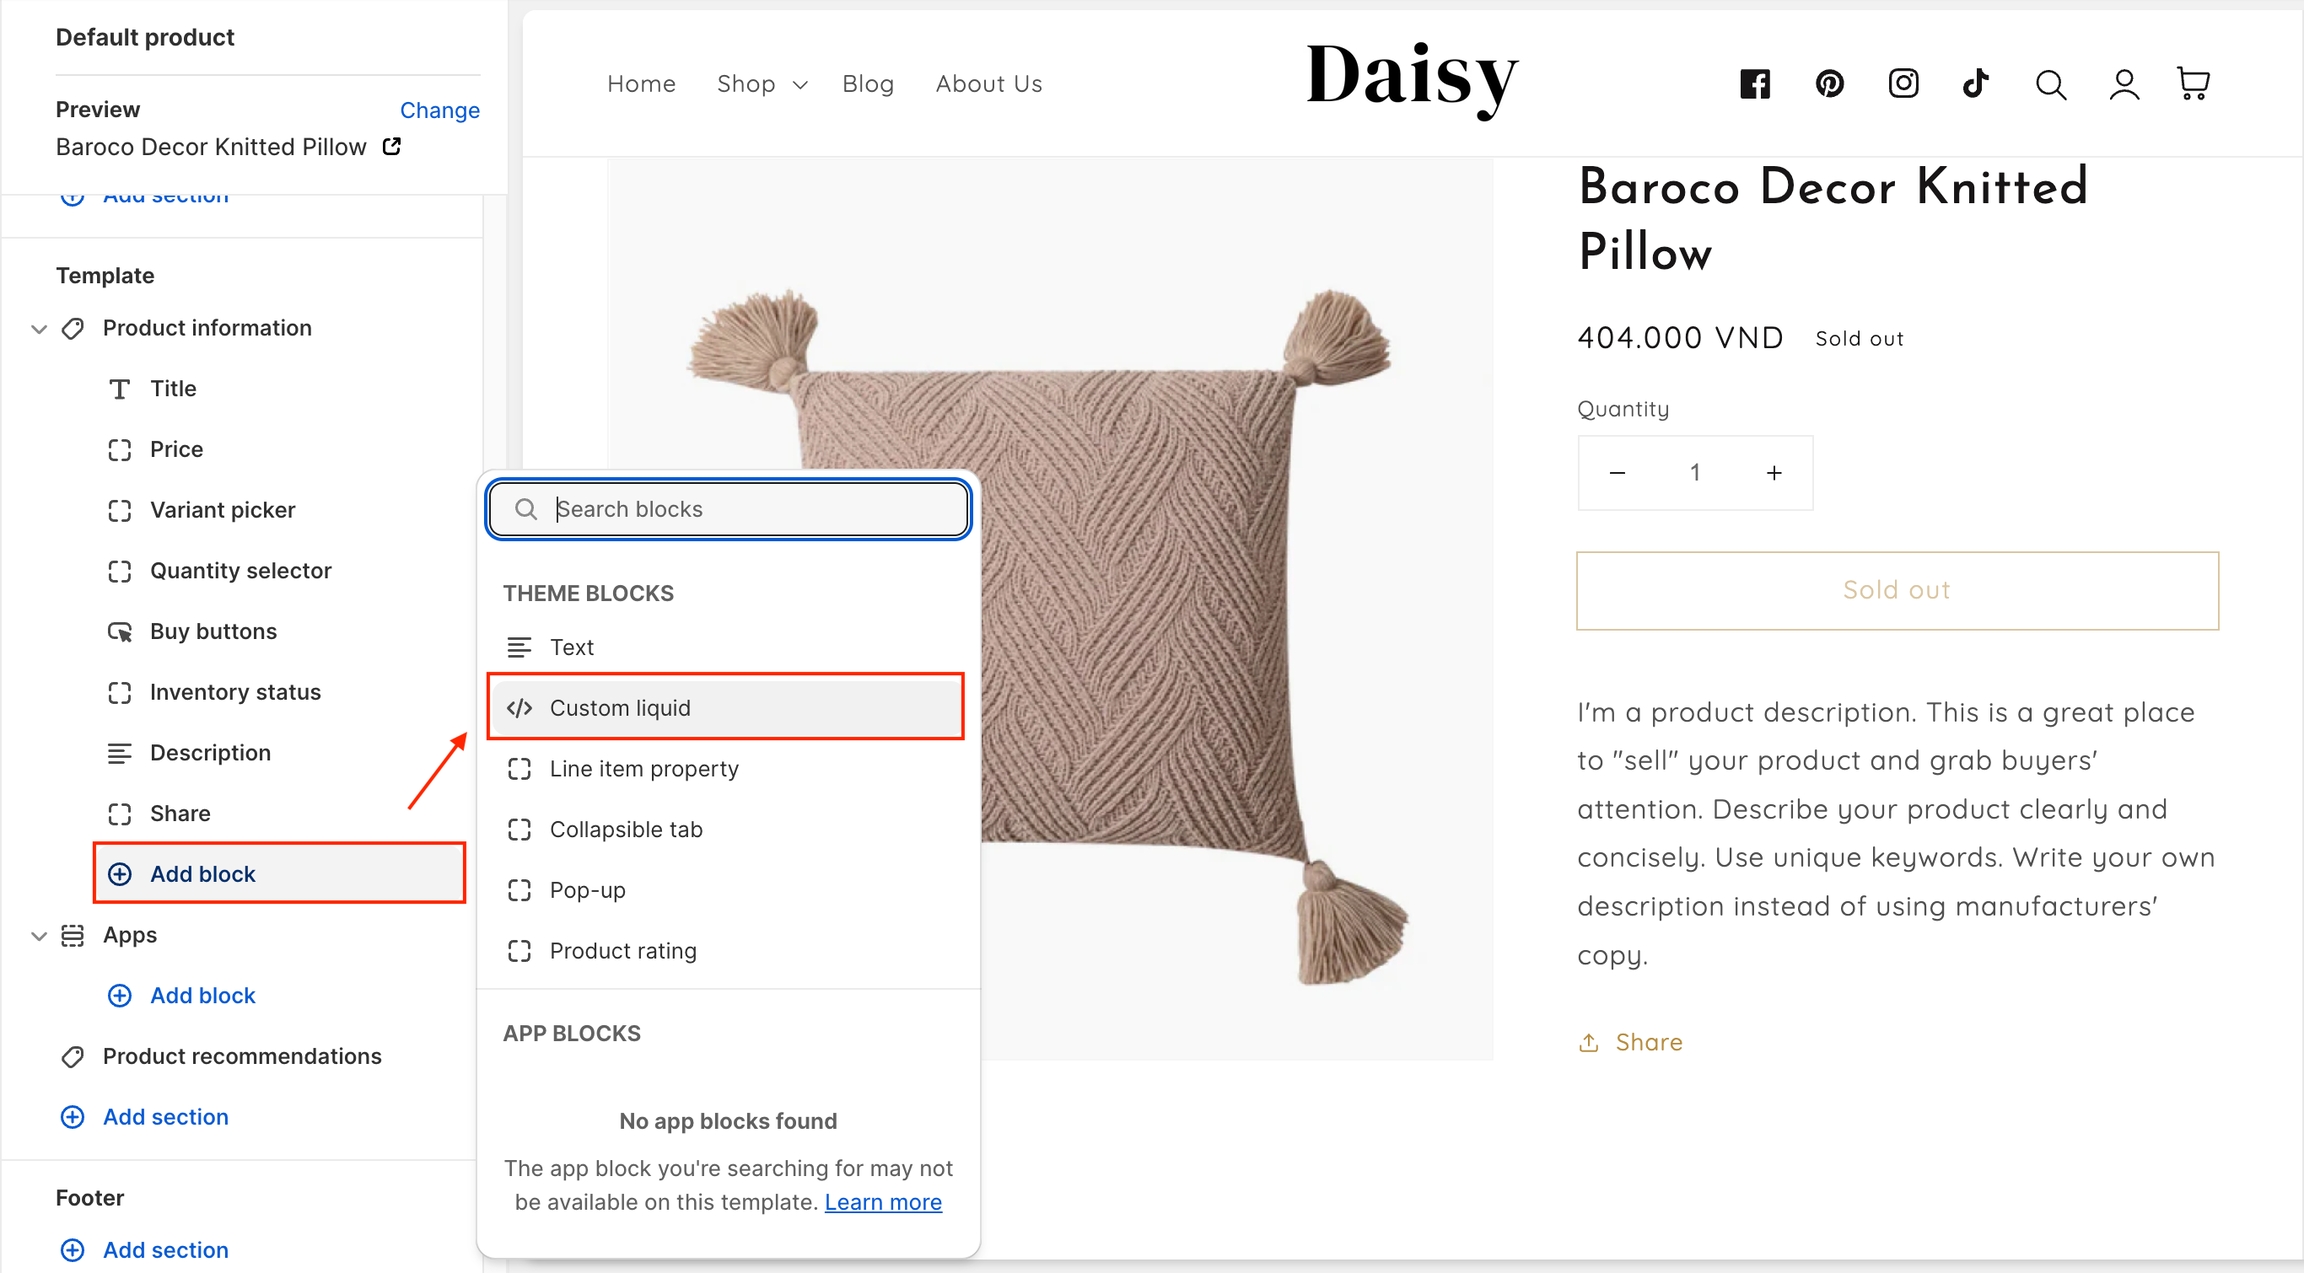This screenshot has height=1273, width=2304.
Task: Click the Learn more link
Action: pos(883,1202)
